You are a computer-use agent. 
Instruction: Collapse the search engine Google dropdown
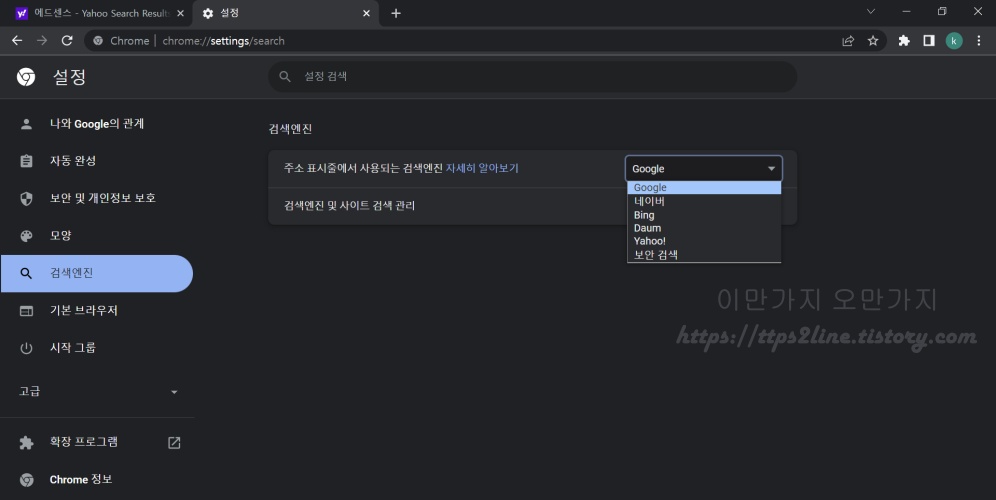[x=704, y=168]
